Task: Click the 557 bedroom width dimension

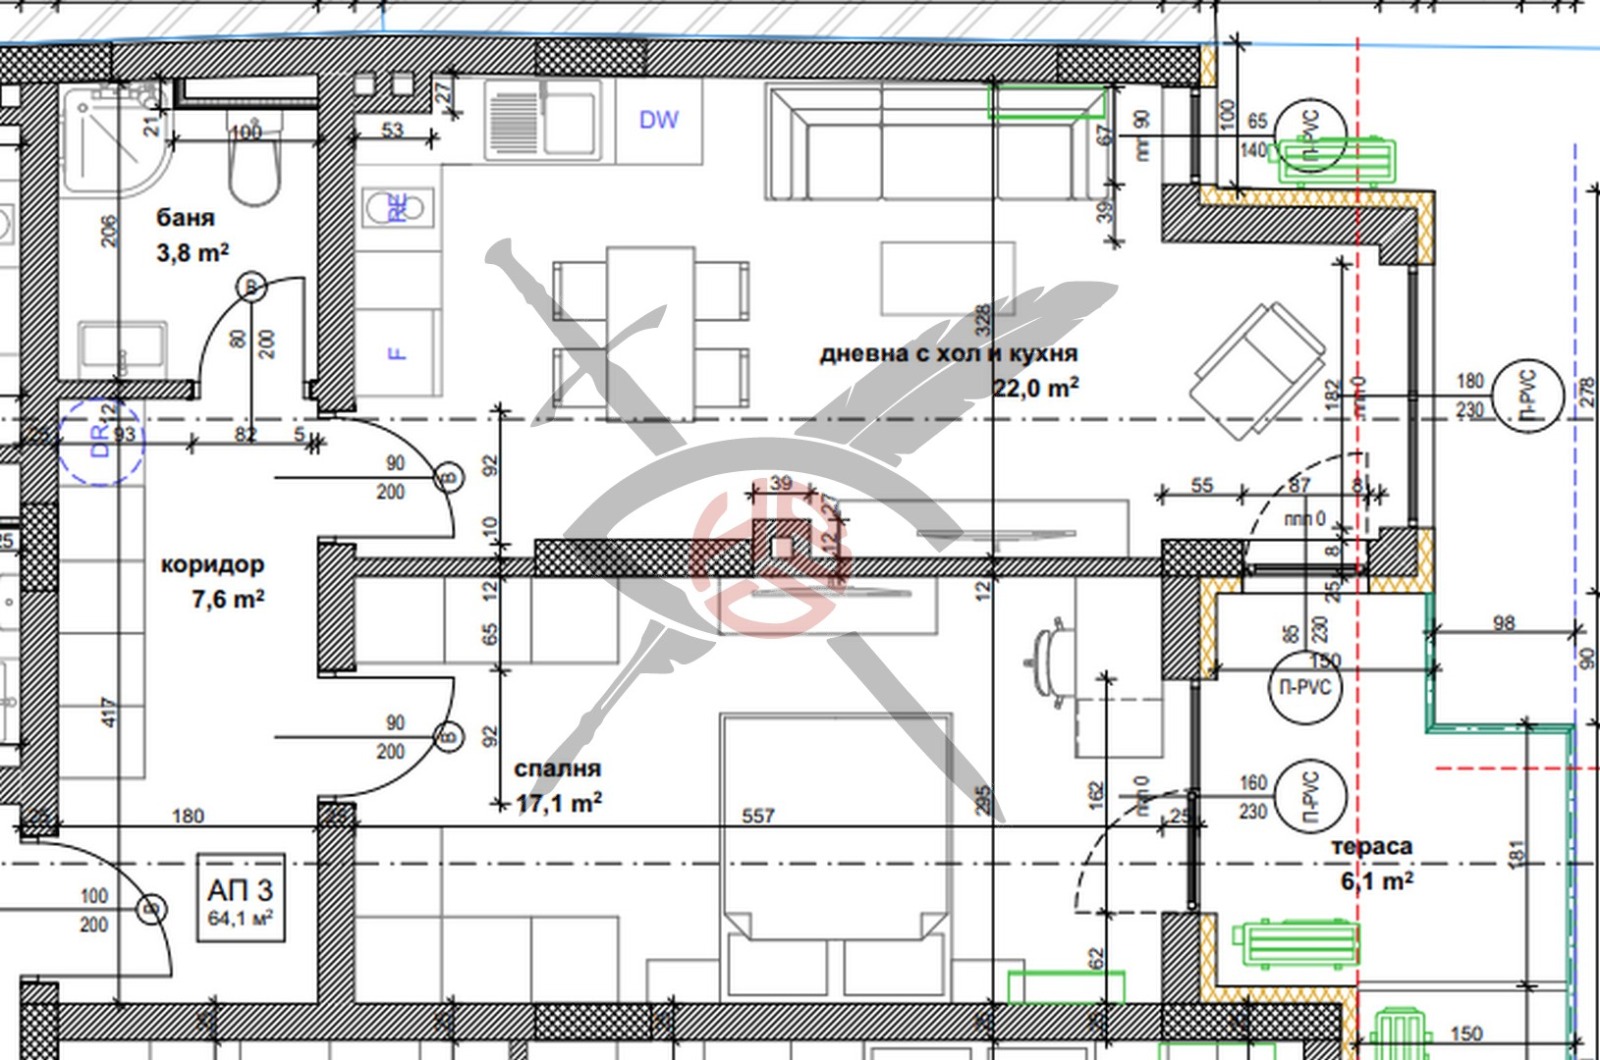Action: [758, 816]
